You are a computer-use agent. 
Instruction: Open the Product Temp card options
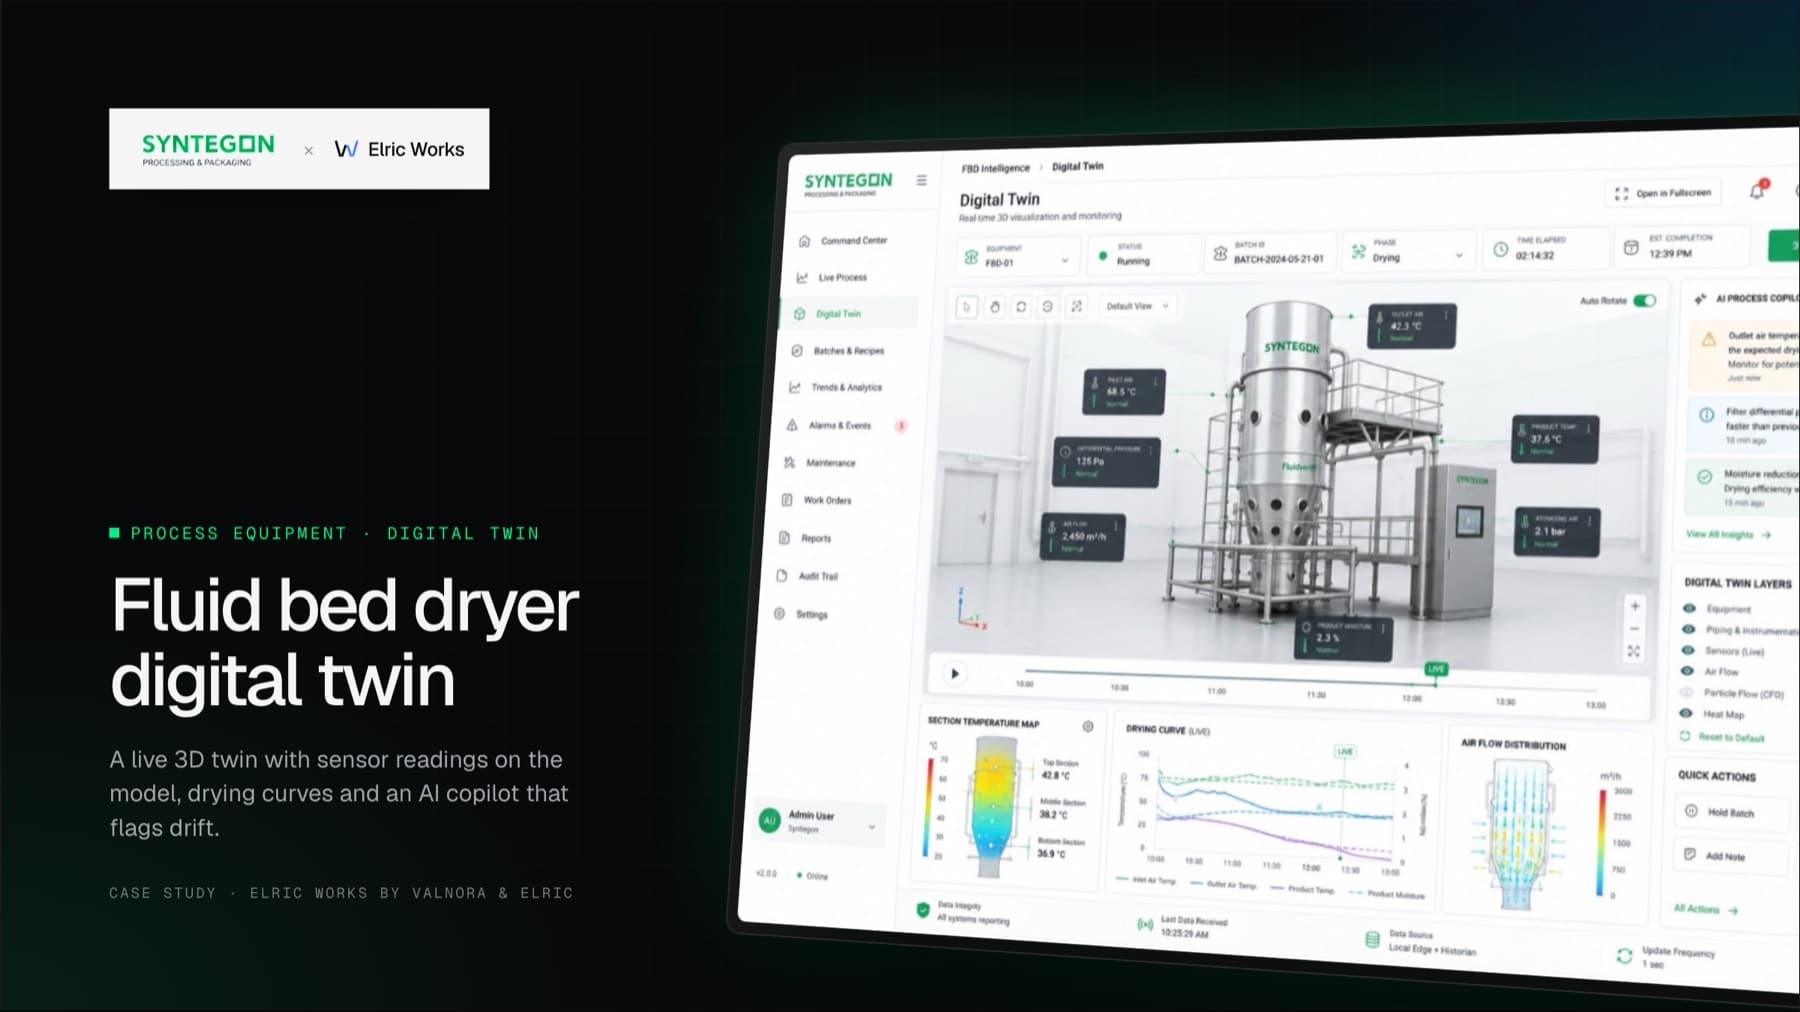point(1588,428)
